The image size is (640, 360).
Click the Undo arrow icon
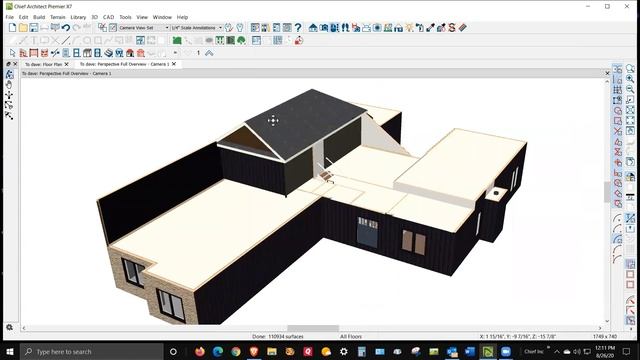coord(66,28)
